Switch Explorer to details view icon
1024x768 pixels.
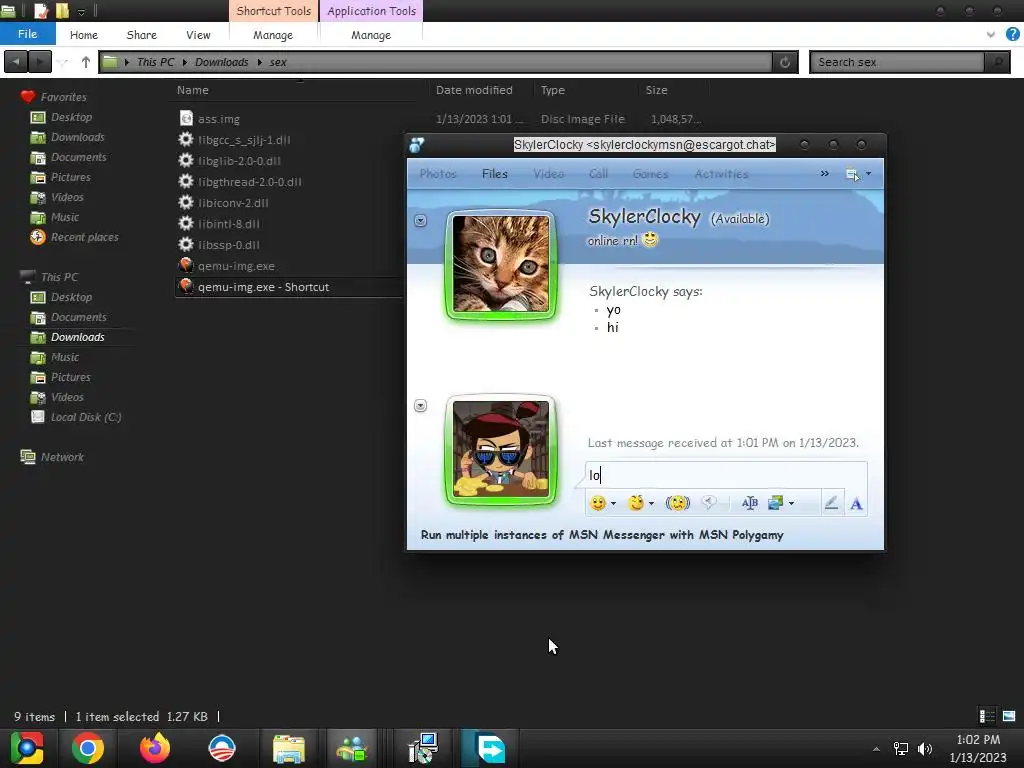[x=986, y=716]
